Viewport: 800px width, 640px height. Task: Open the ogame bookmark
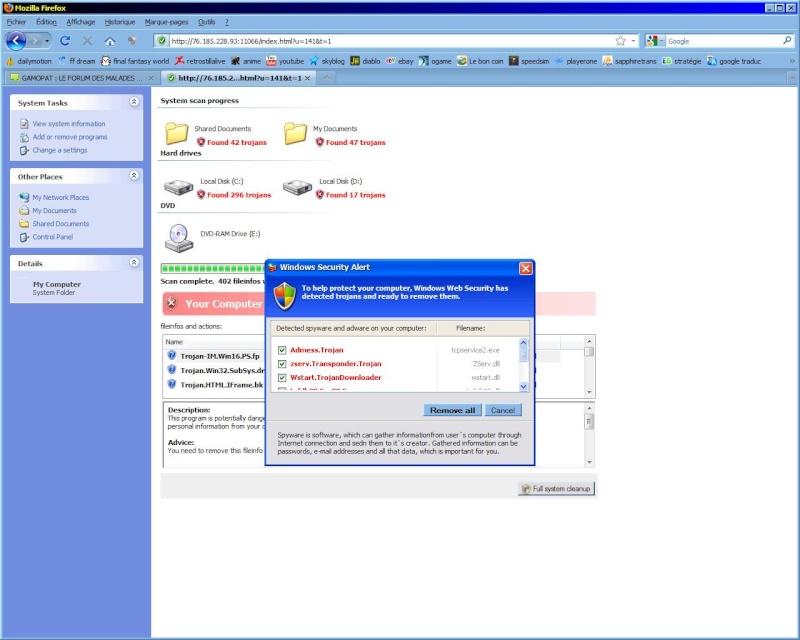click(x=435, y=61)
